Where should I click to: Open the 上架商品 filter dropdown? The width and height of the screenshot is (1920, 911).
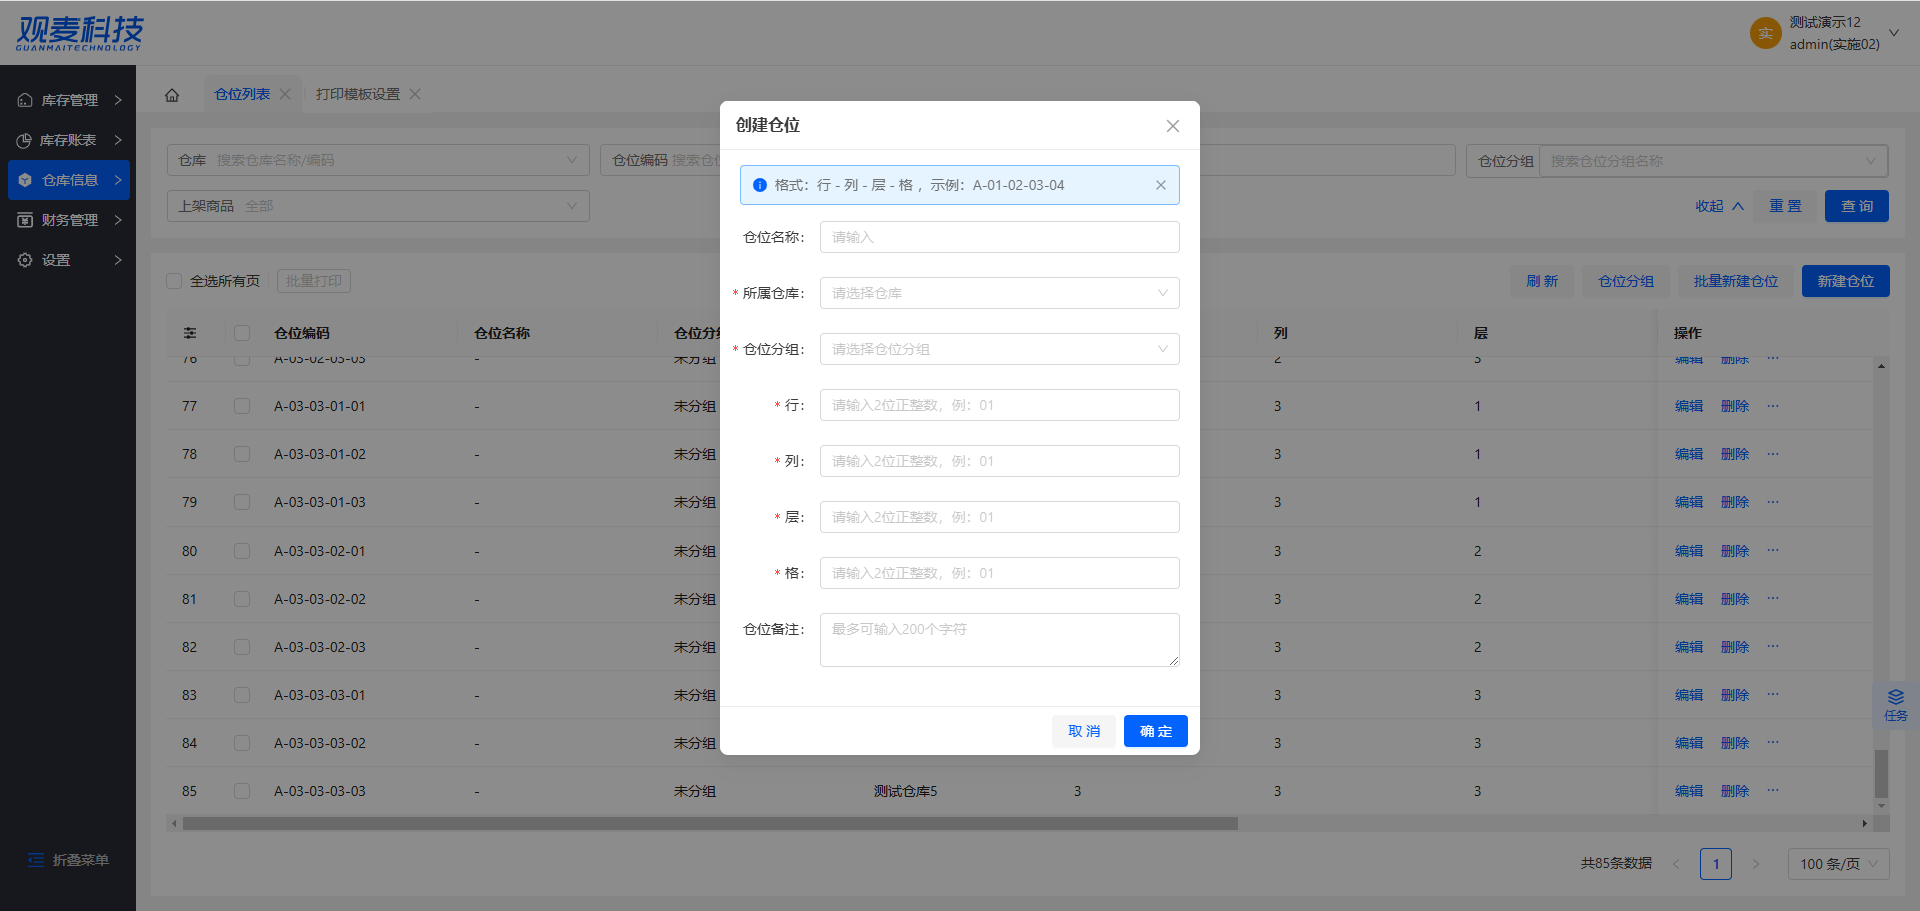pyautogui.click(x=378, y=206)
